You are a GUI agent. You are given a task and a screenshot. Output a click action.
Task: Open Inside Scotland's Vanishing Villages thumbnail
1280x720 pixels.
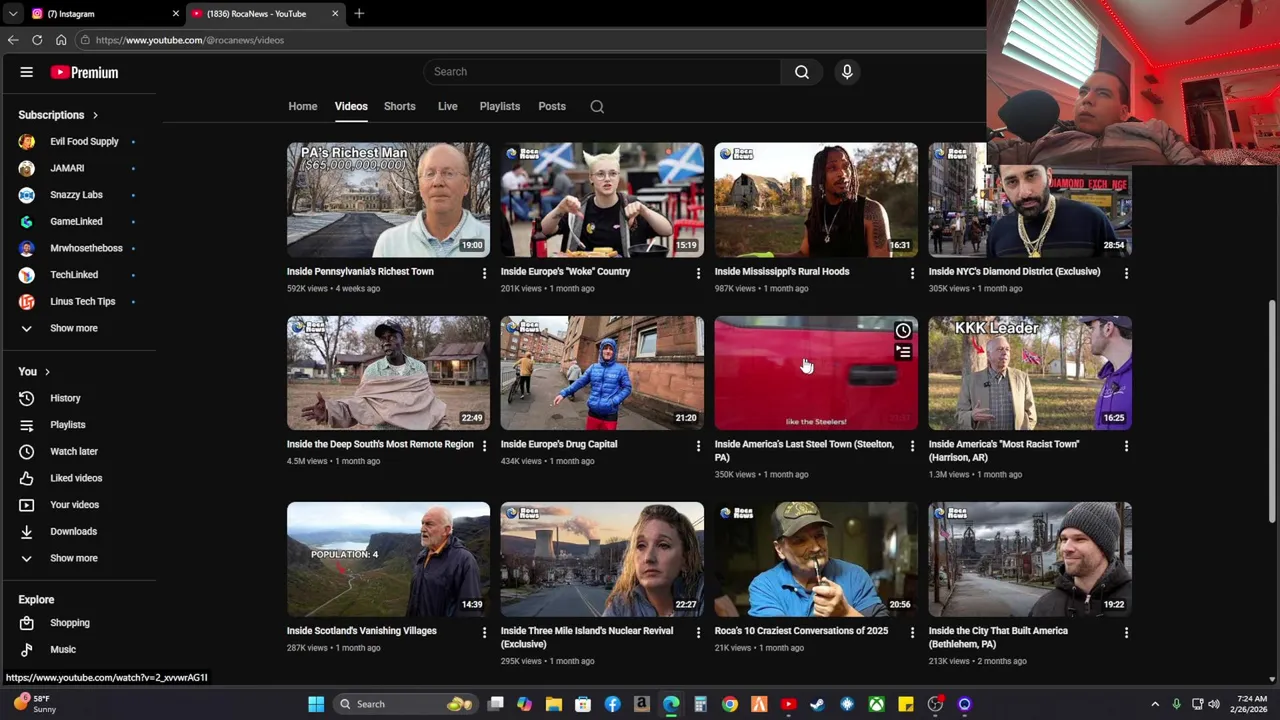pos(388,559)
